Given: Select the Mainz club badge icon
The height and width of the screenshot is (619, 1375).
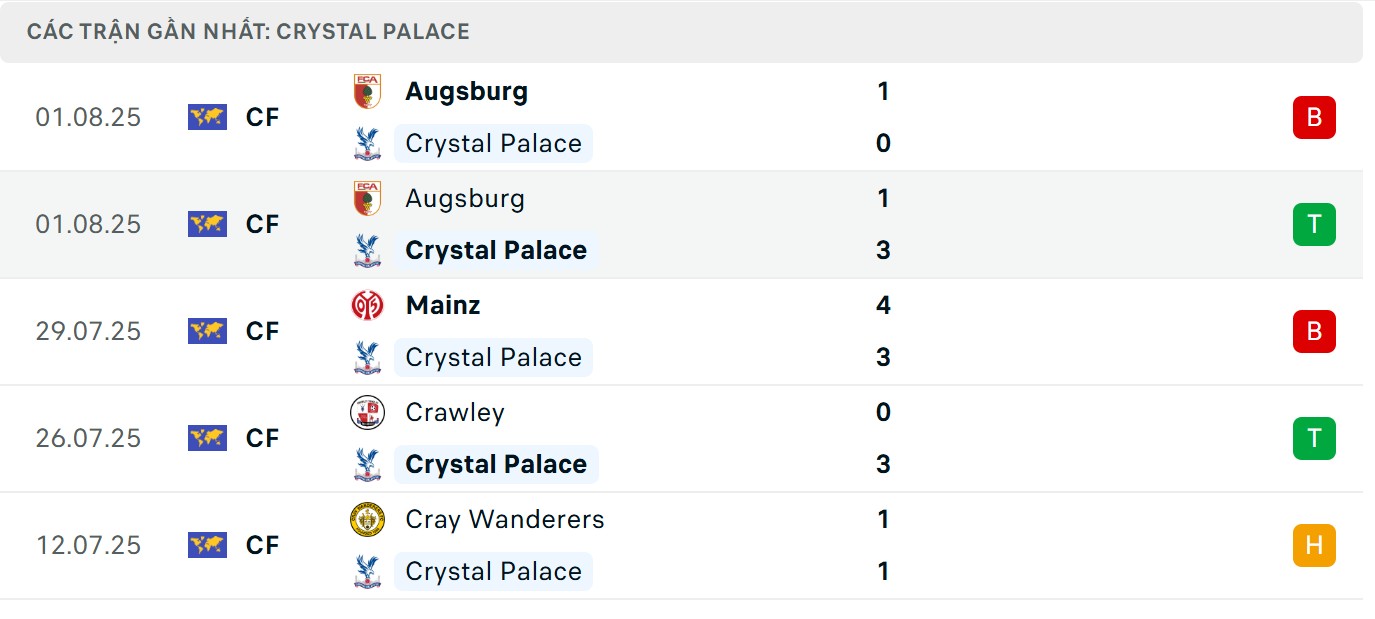Looking at the screenshot, I should [367, 306].
